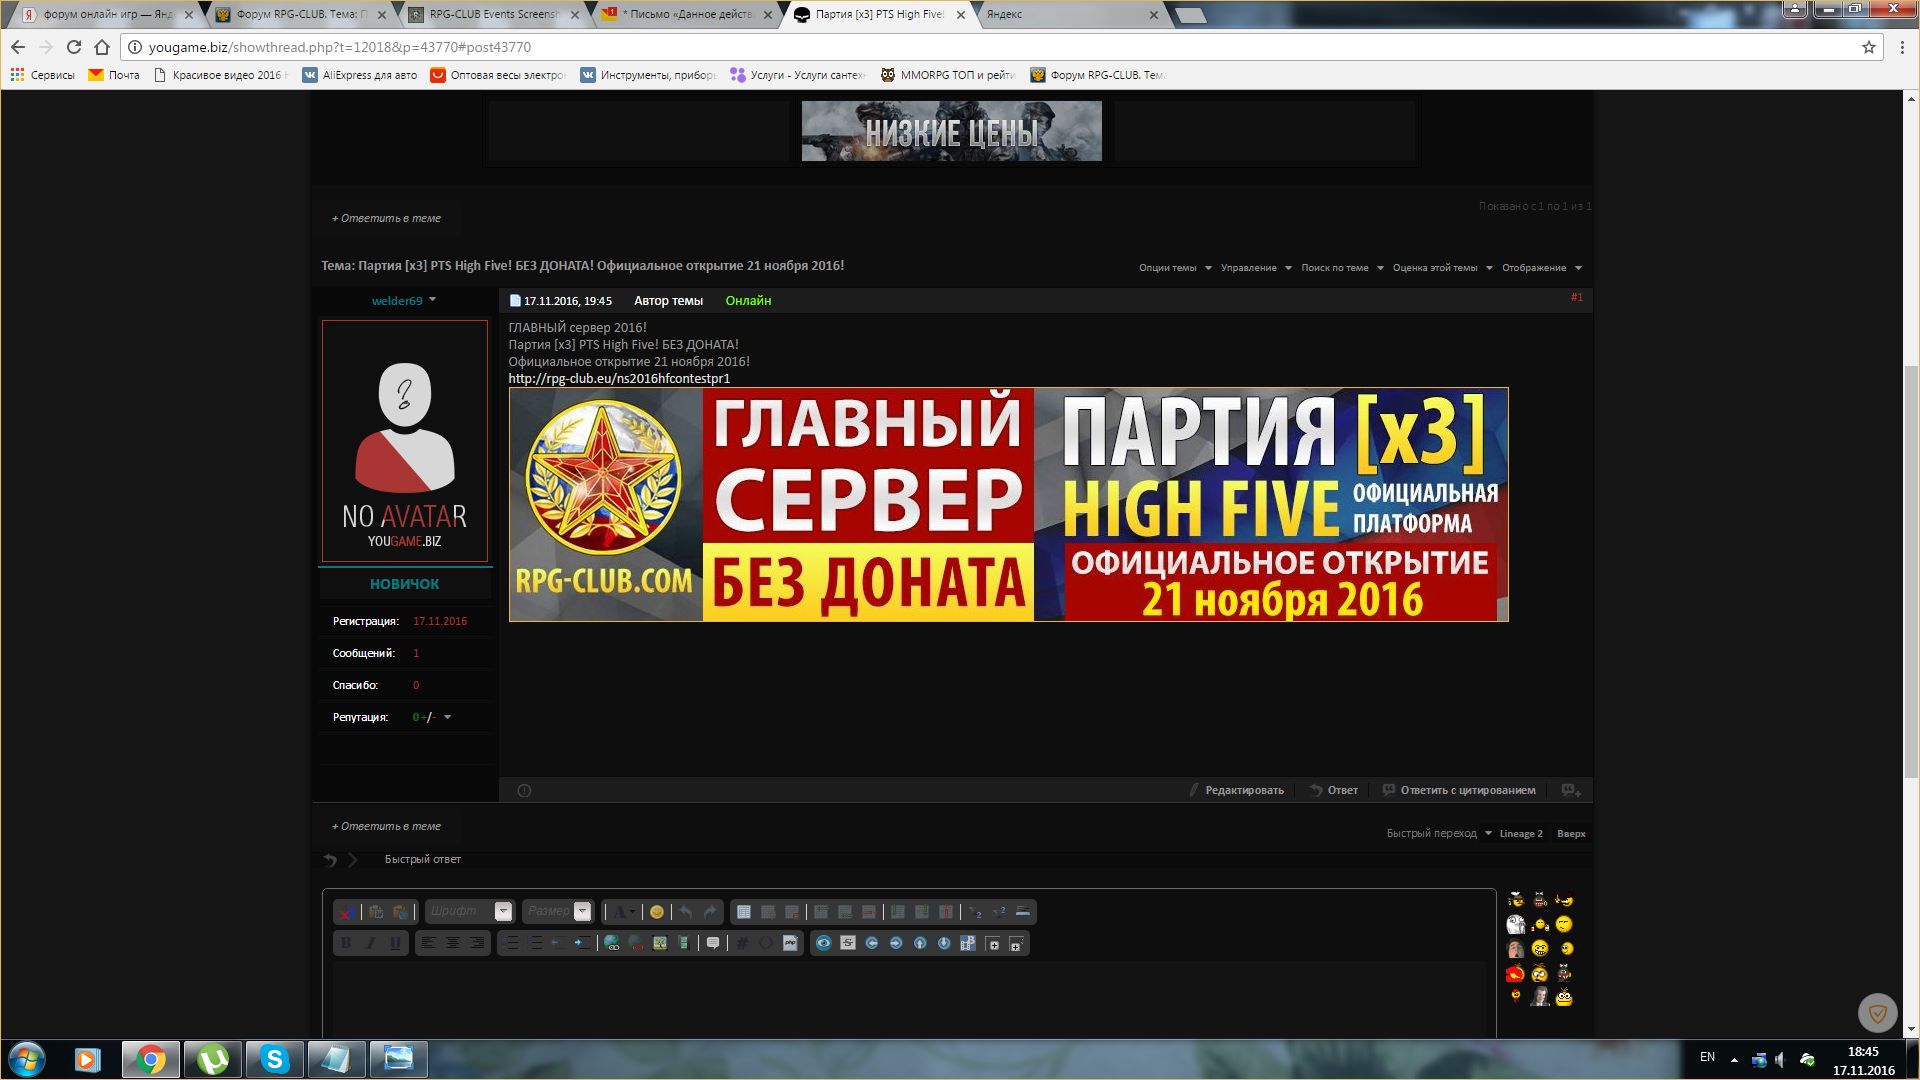Insert a table with the table icon
This screenshot has height=1080, width=1920.
[x=744, y=912]
